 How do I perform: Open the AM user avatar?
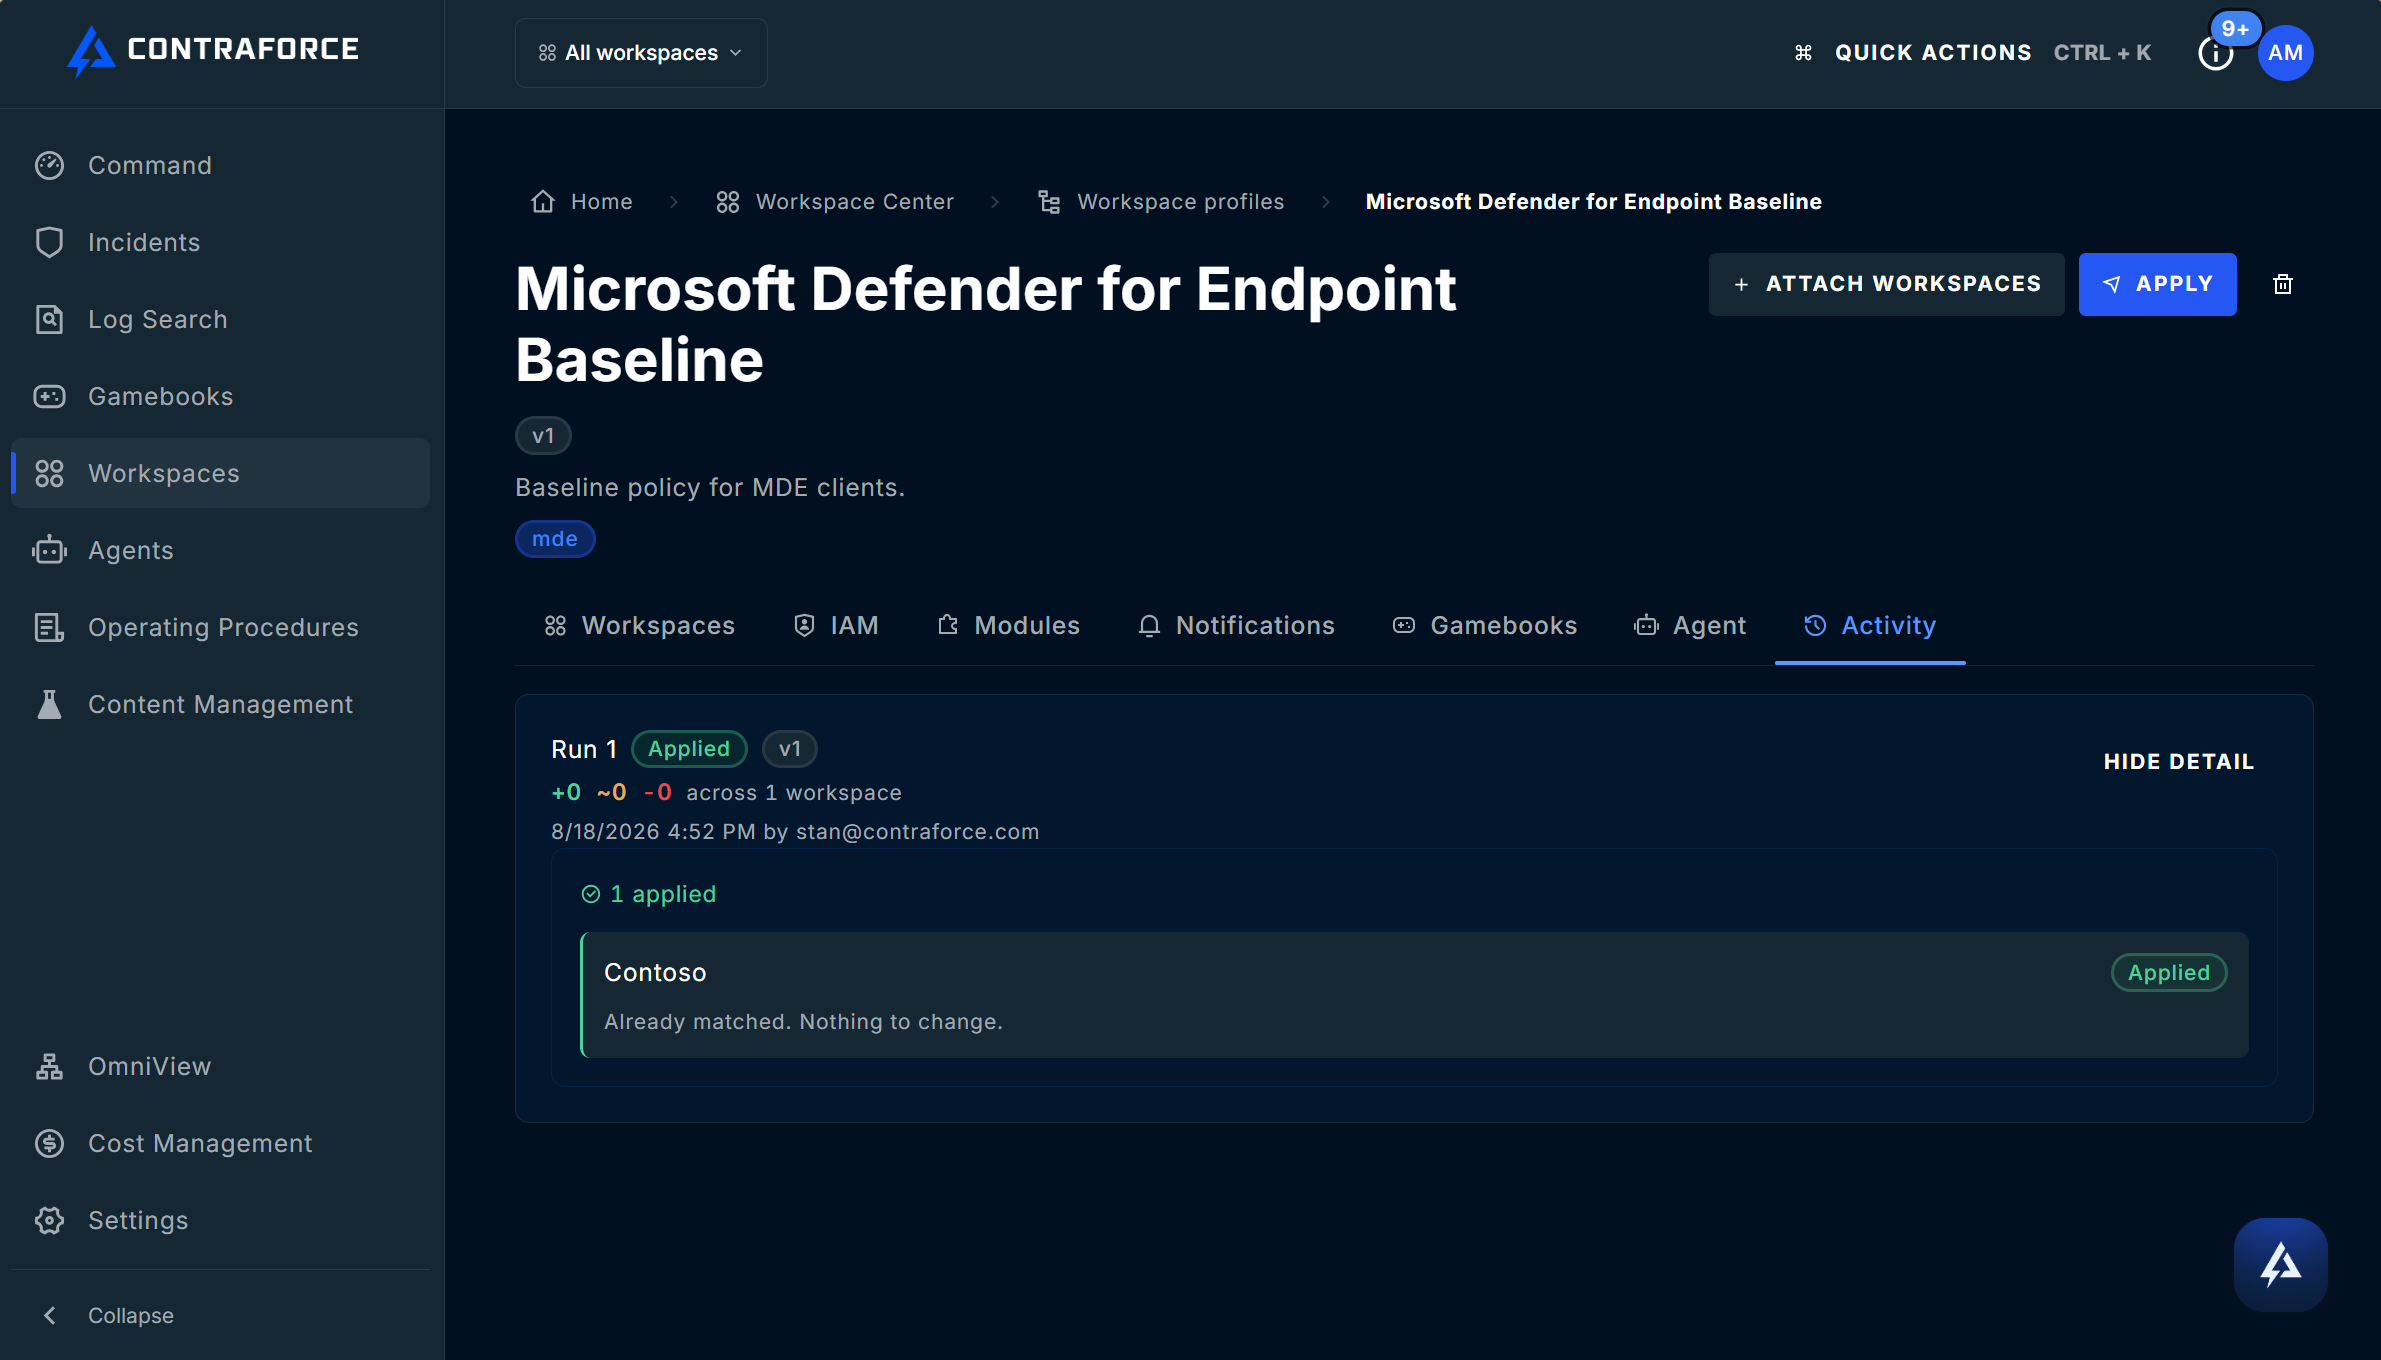[x=2285, y=53]
